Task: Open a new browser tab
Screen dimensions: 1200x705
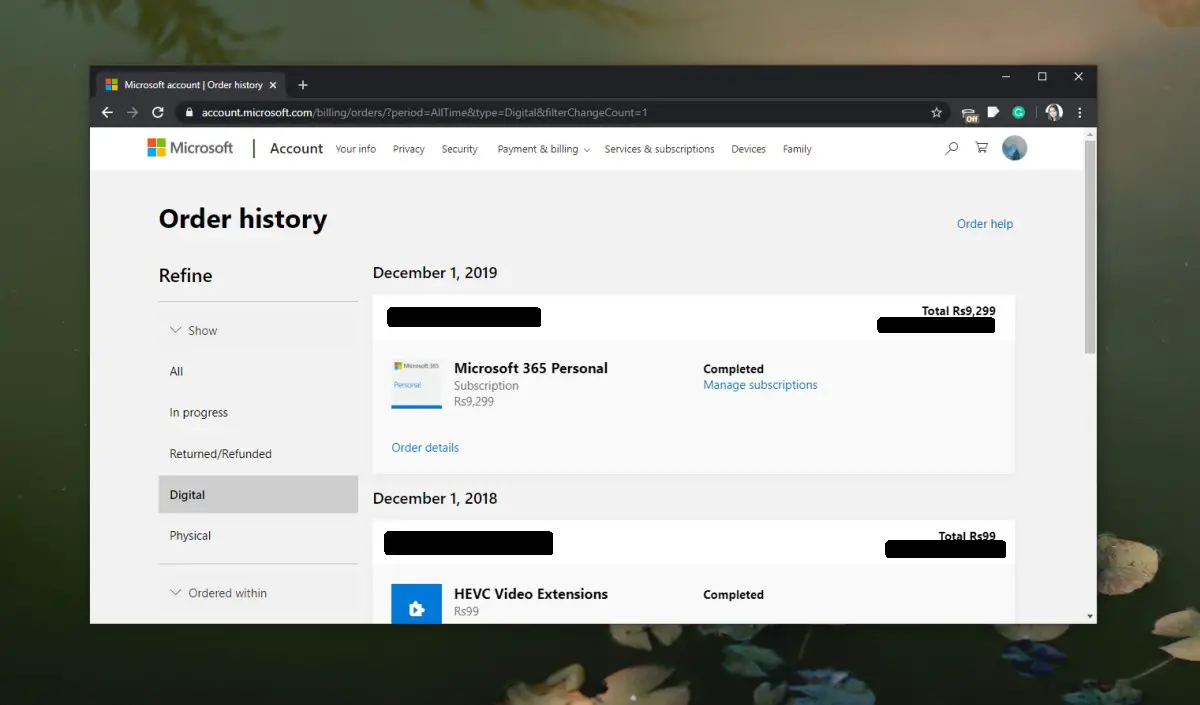Action: point(303,85)
